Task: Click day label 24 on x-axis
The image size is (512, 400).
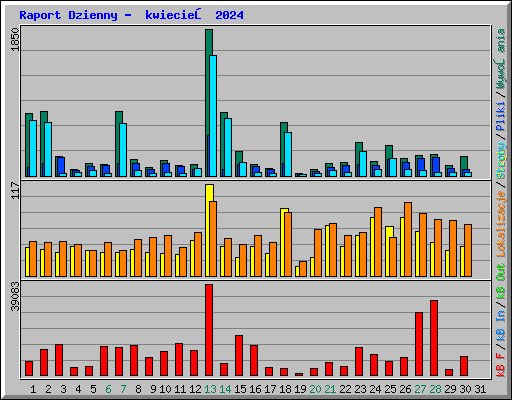Action: [x=375, y=389]
